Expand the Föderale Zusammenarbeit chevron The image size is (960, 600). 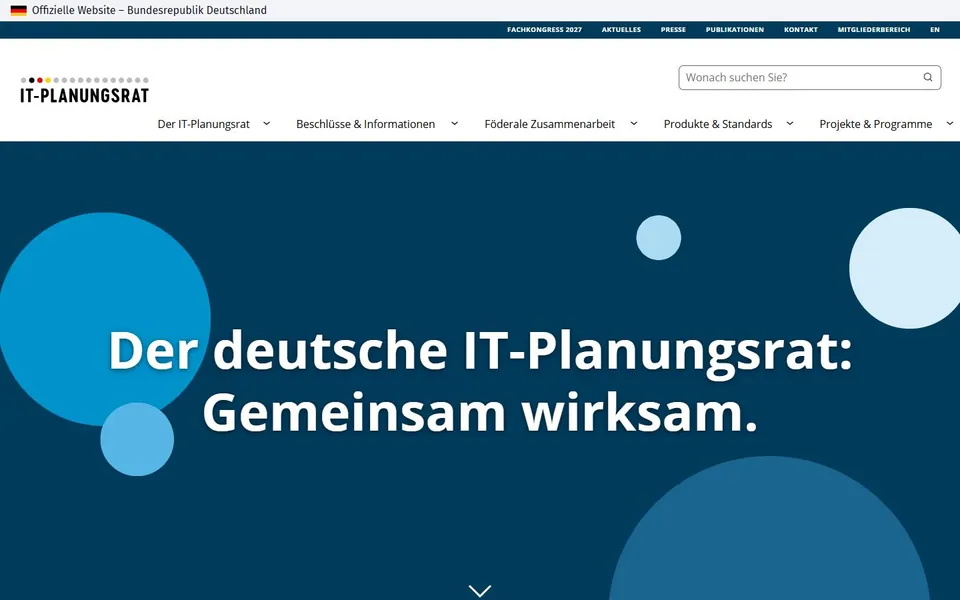click(x=634, y=124)
